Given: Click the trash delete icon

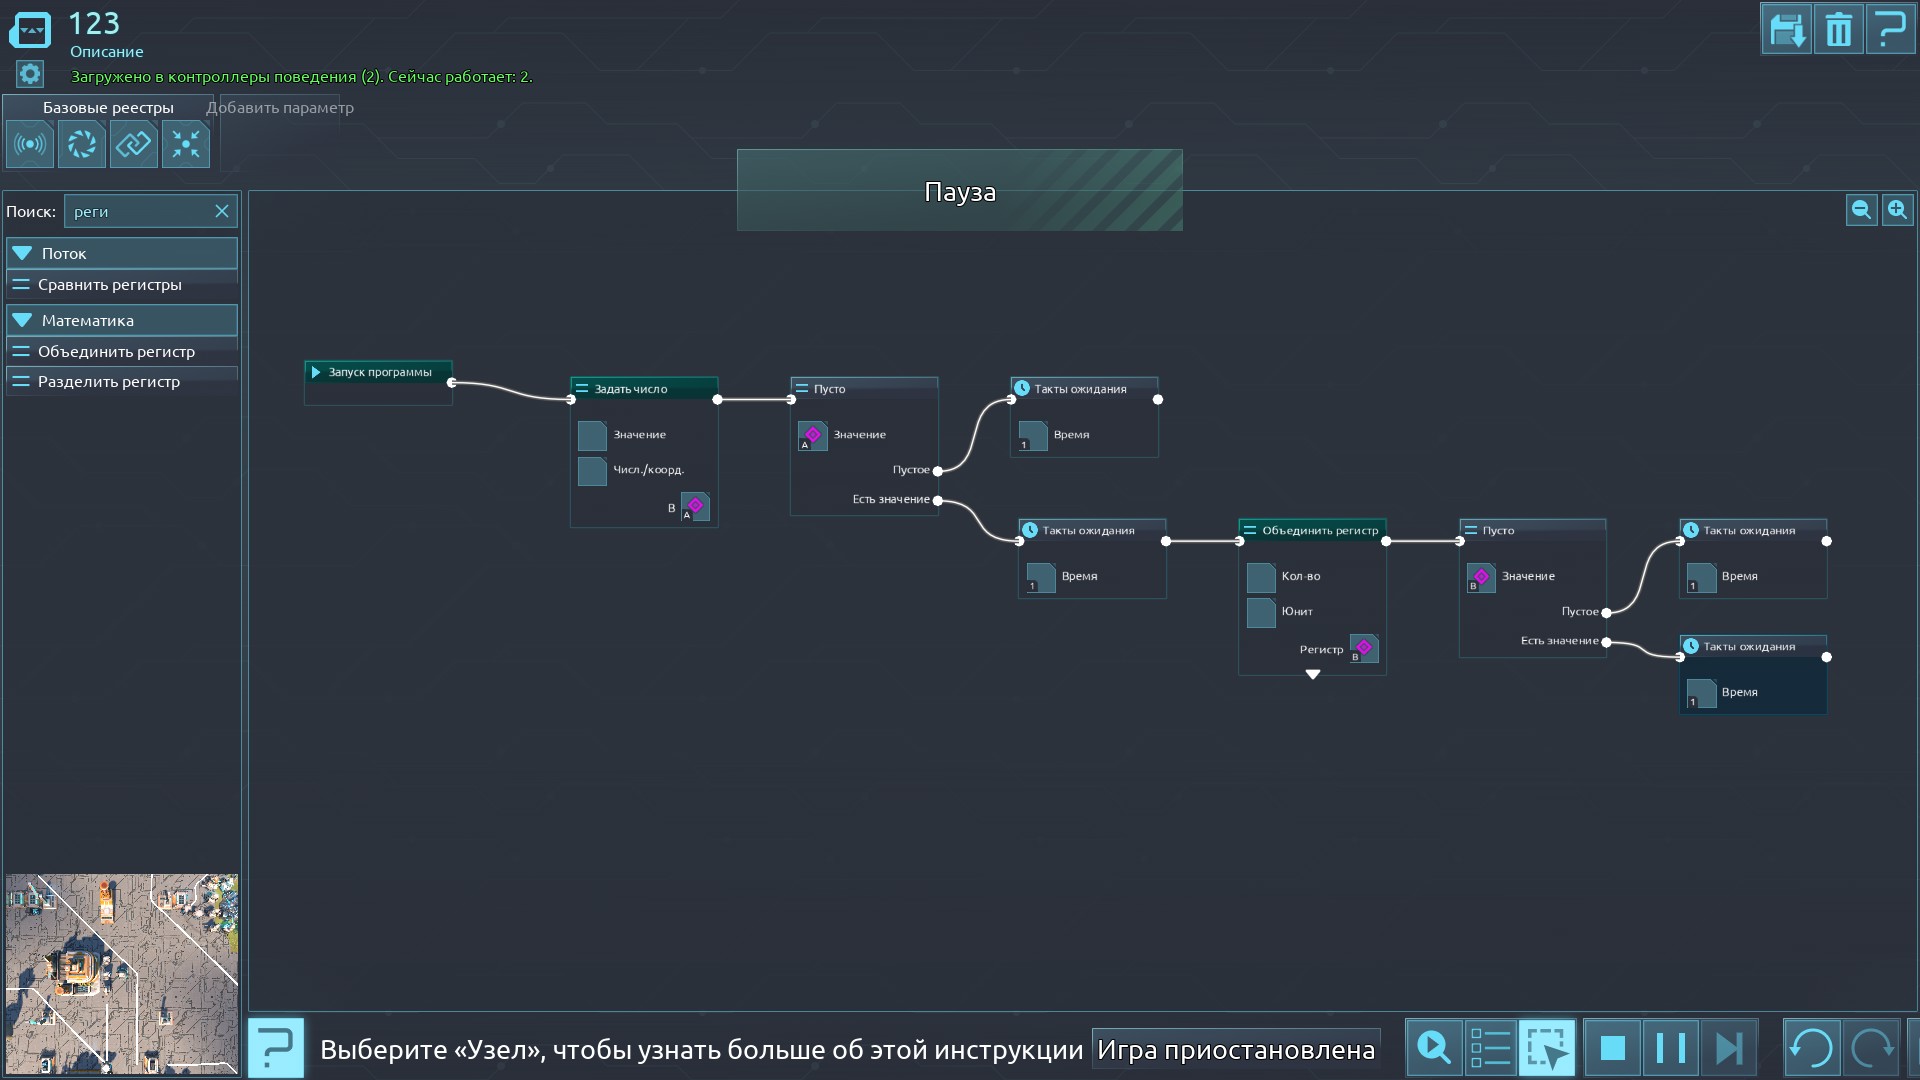Looking at the screenshot, I should coord(1838,29).
